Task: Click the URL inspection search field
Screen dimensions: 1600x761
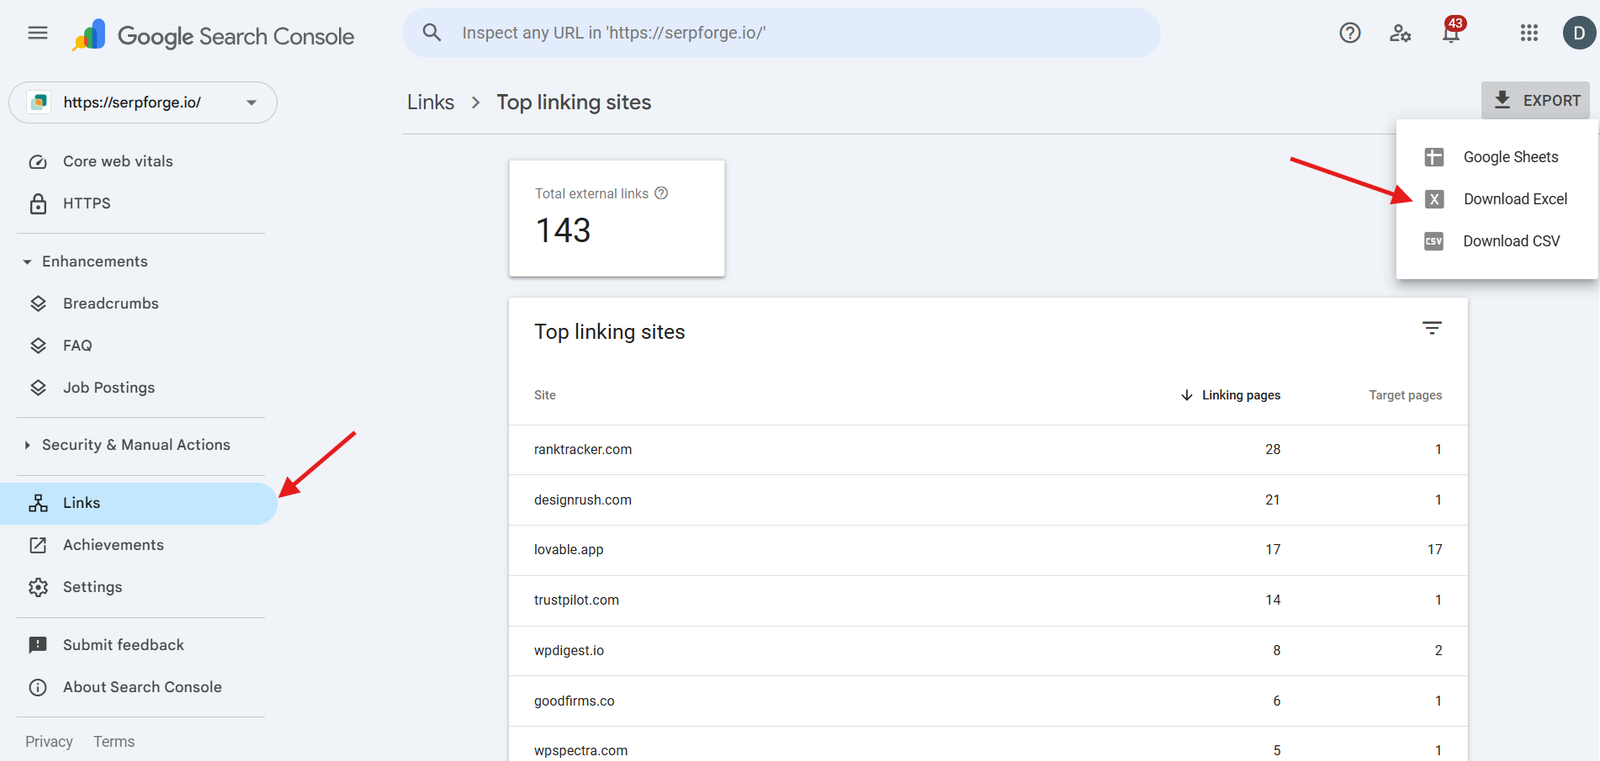Action: (x=782, y=33)
